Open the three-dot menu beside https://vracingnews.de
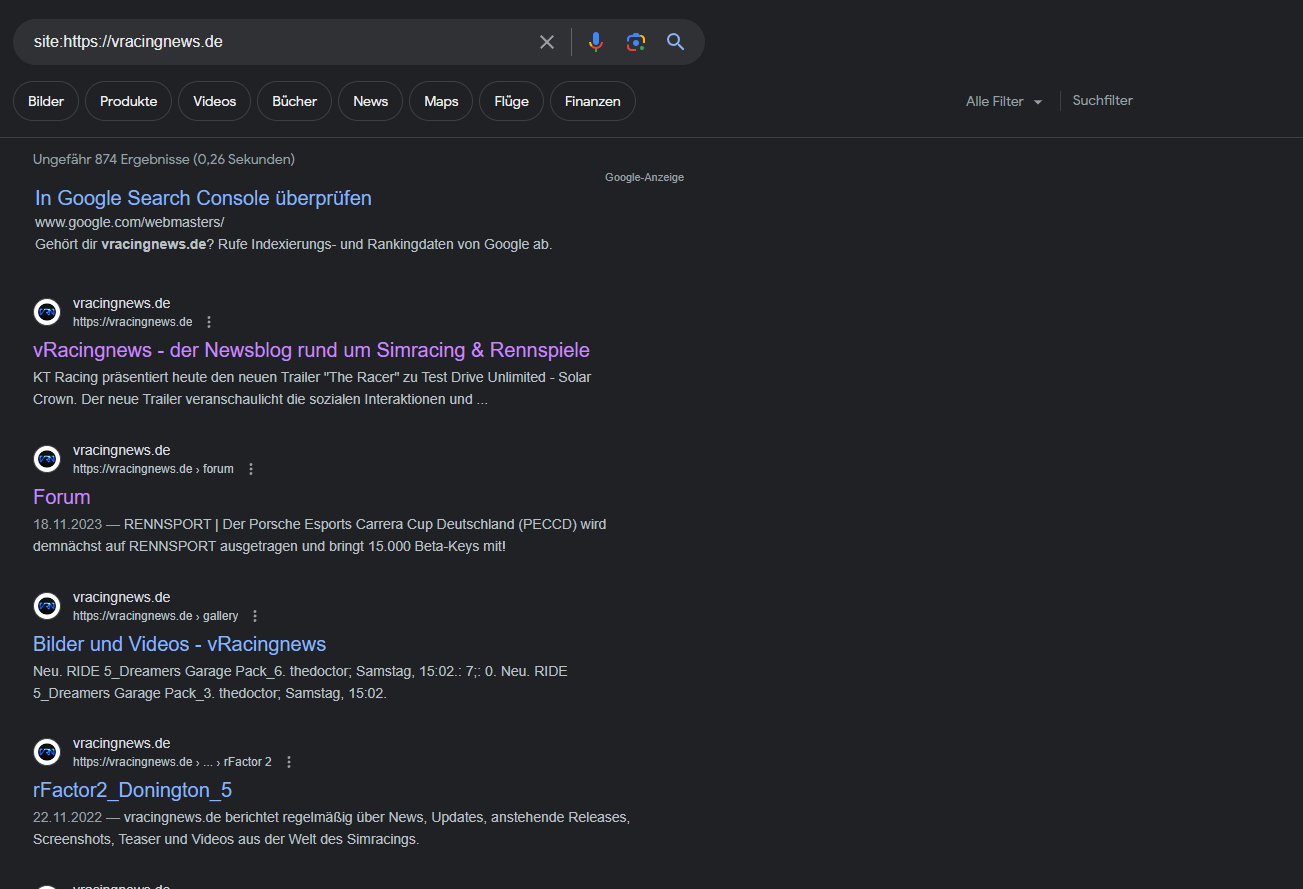This screenshot has width=1303, height=889. 209,322
